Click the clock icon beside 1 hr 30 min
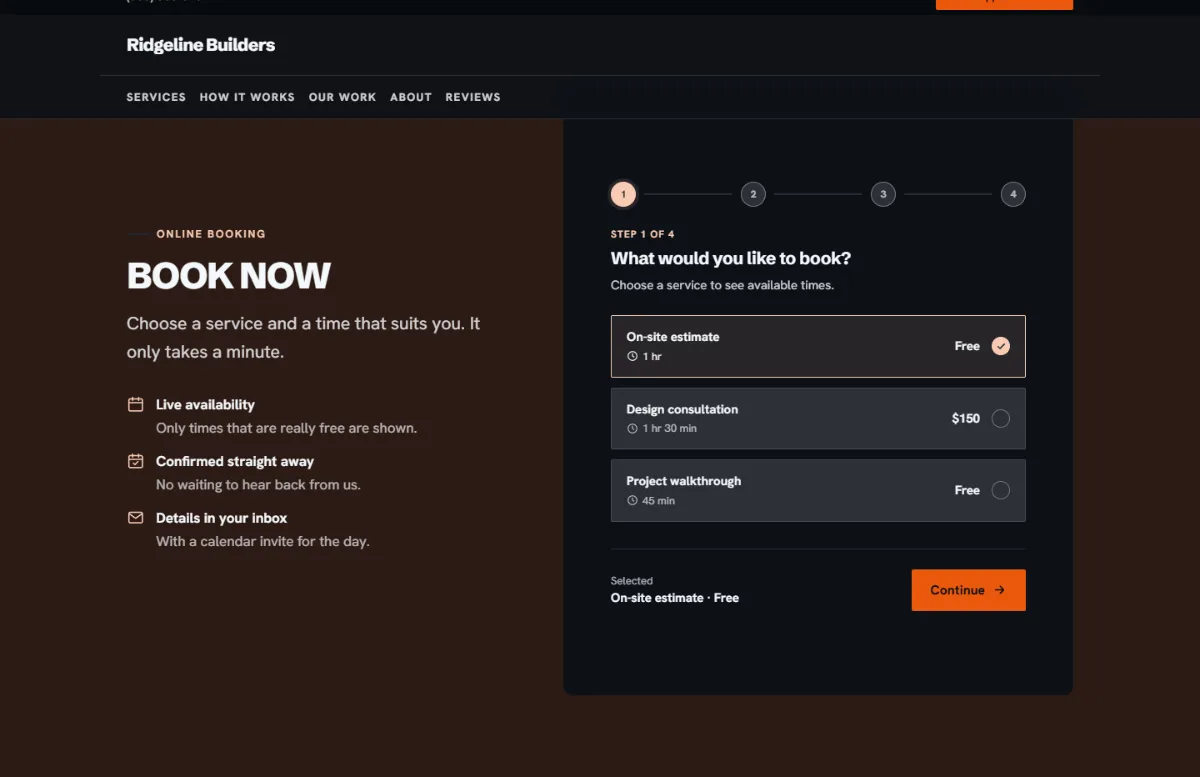 pos(632,428)
